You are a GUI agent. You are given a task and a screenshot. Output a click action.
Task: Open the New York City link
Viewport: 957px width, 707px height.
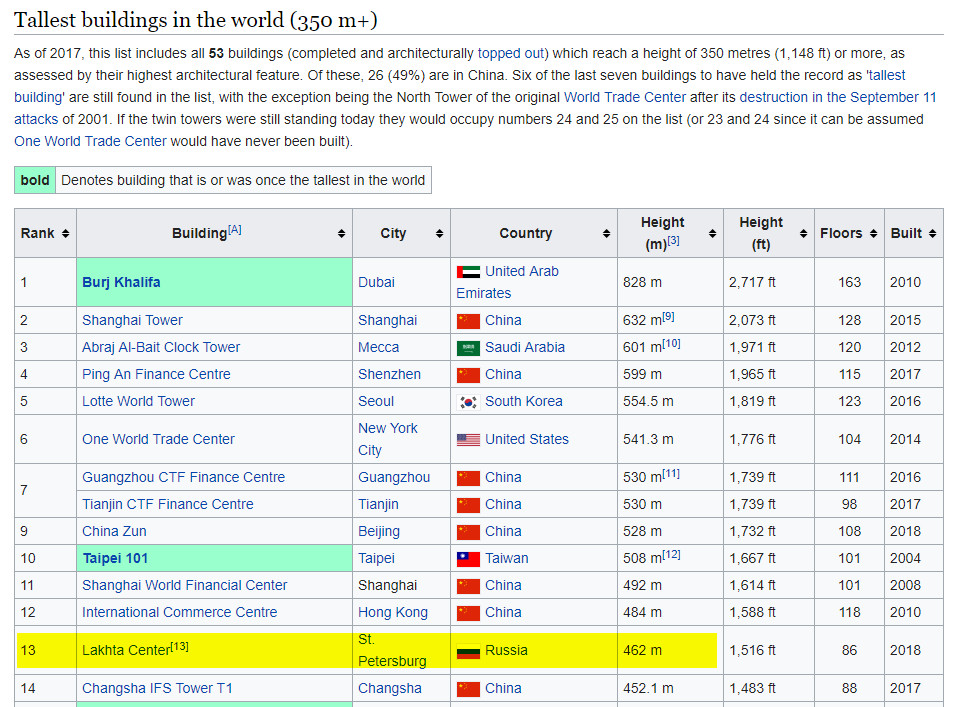(388, 439)
